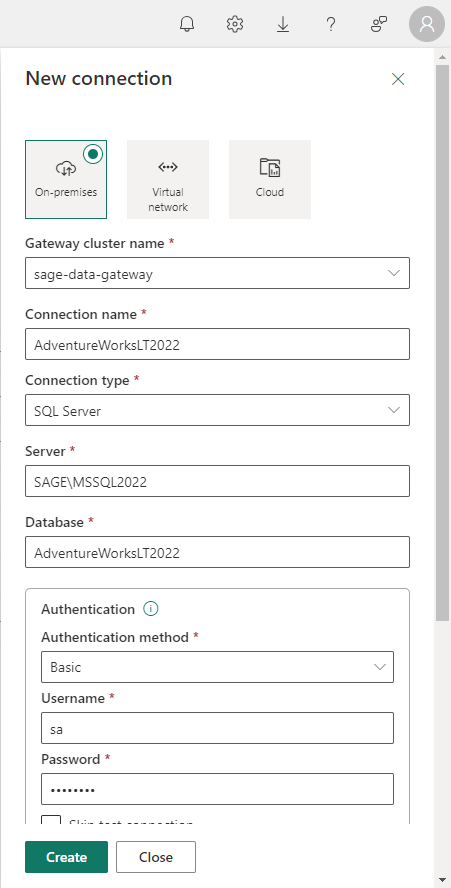This screenshot has width=451, height=888.
Task: Click the New connection heading
Action: pyautogui.click(x=99, y=78)
